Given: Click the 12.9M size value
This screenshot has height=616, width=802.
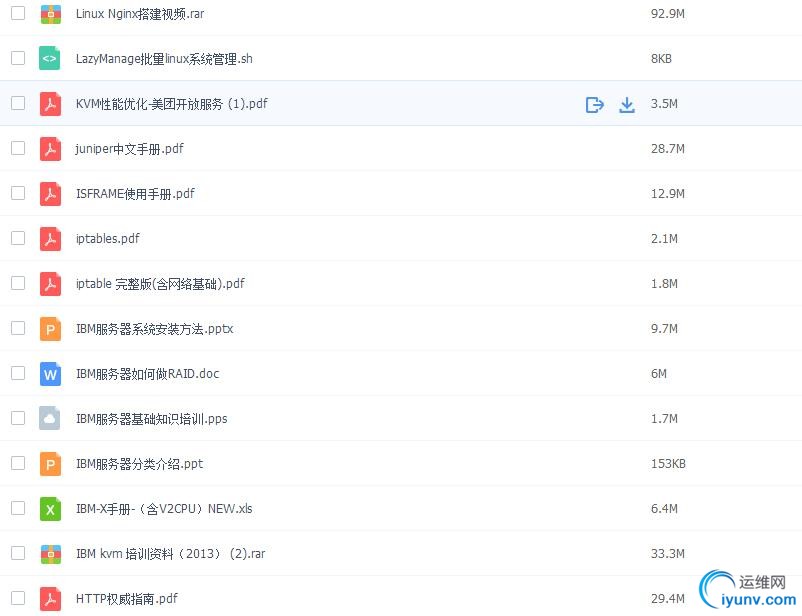Looking at the screenshot, I should (667, 194).
